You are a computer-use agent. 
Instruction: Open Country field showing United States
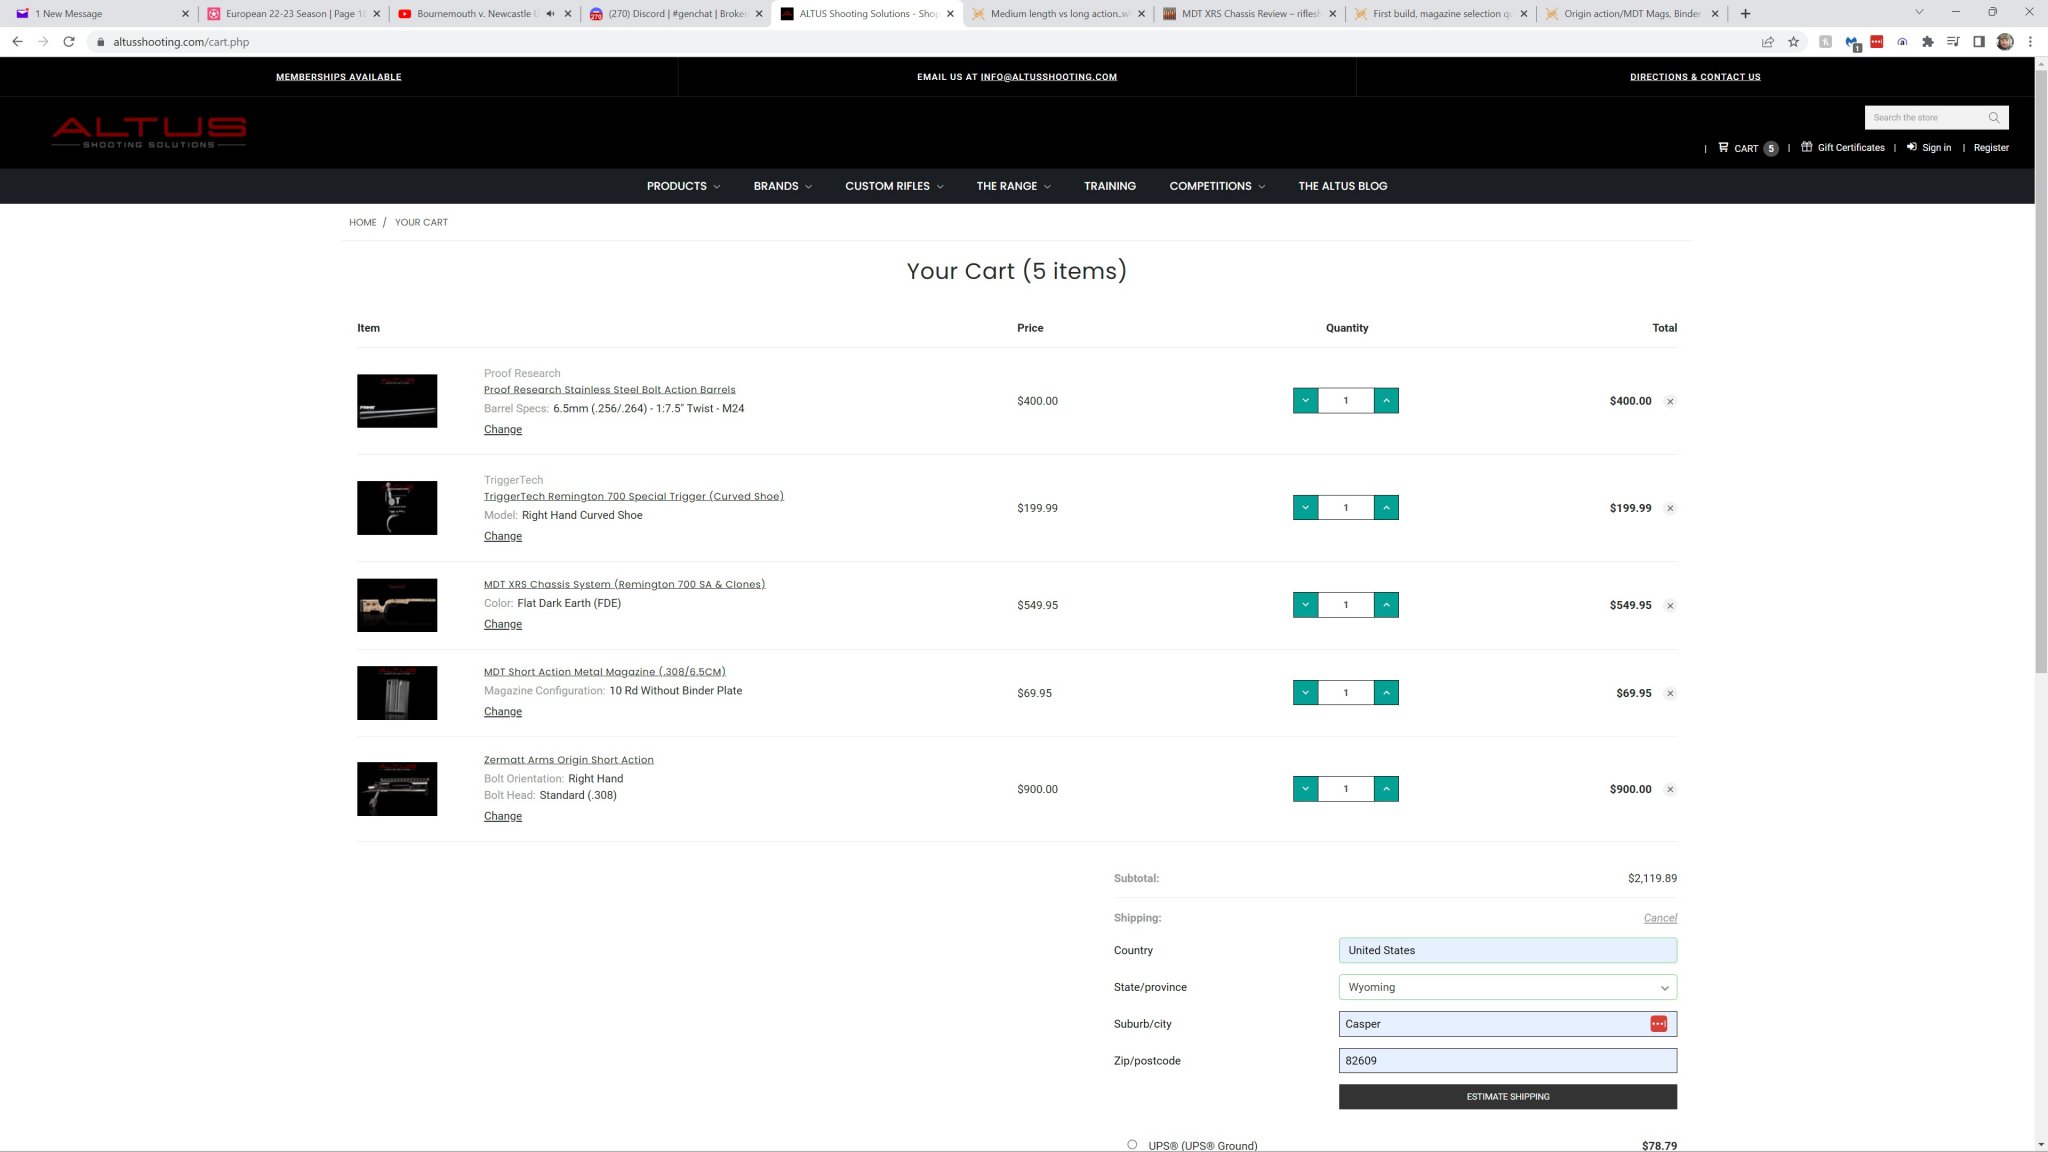coord(1507,950)
